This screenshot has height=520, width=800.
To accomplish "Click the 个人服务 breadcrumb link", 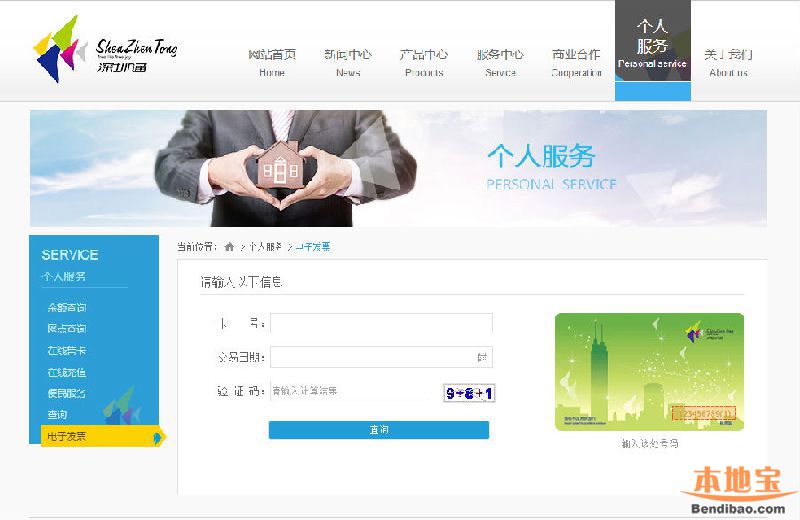I will click(x=265, y=247).
